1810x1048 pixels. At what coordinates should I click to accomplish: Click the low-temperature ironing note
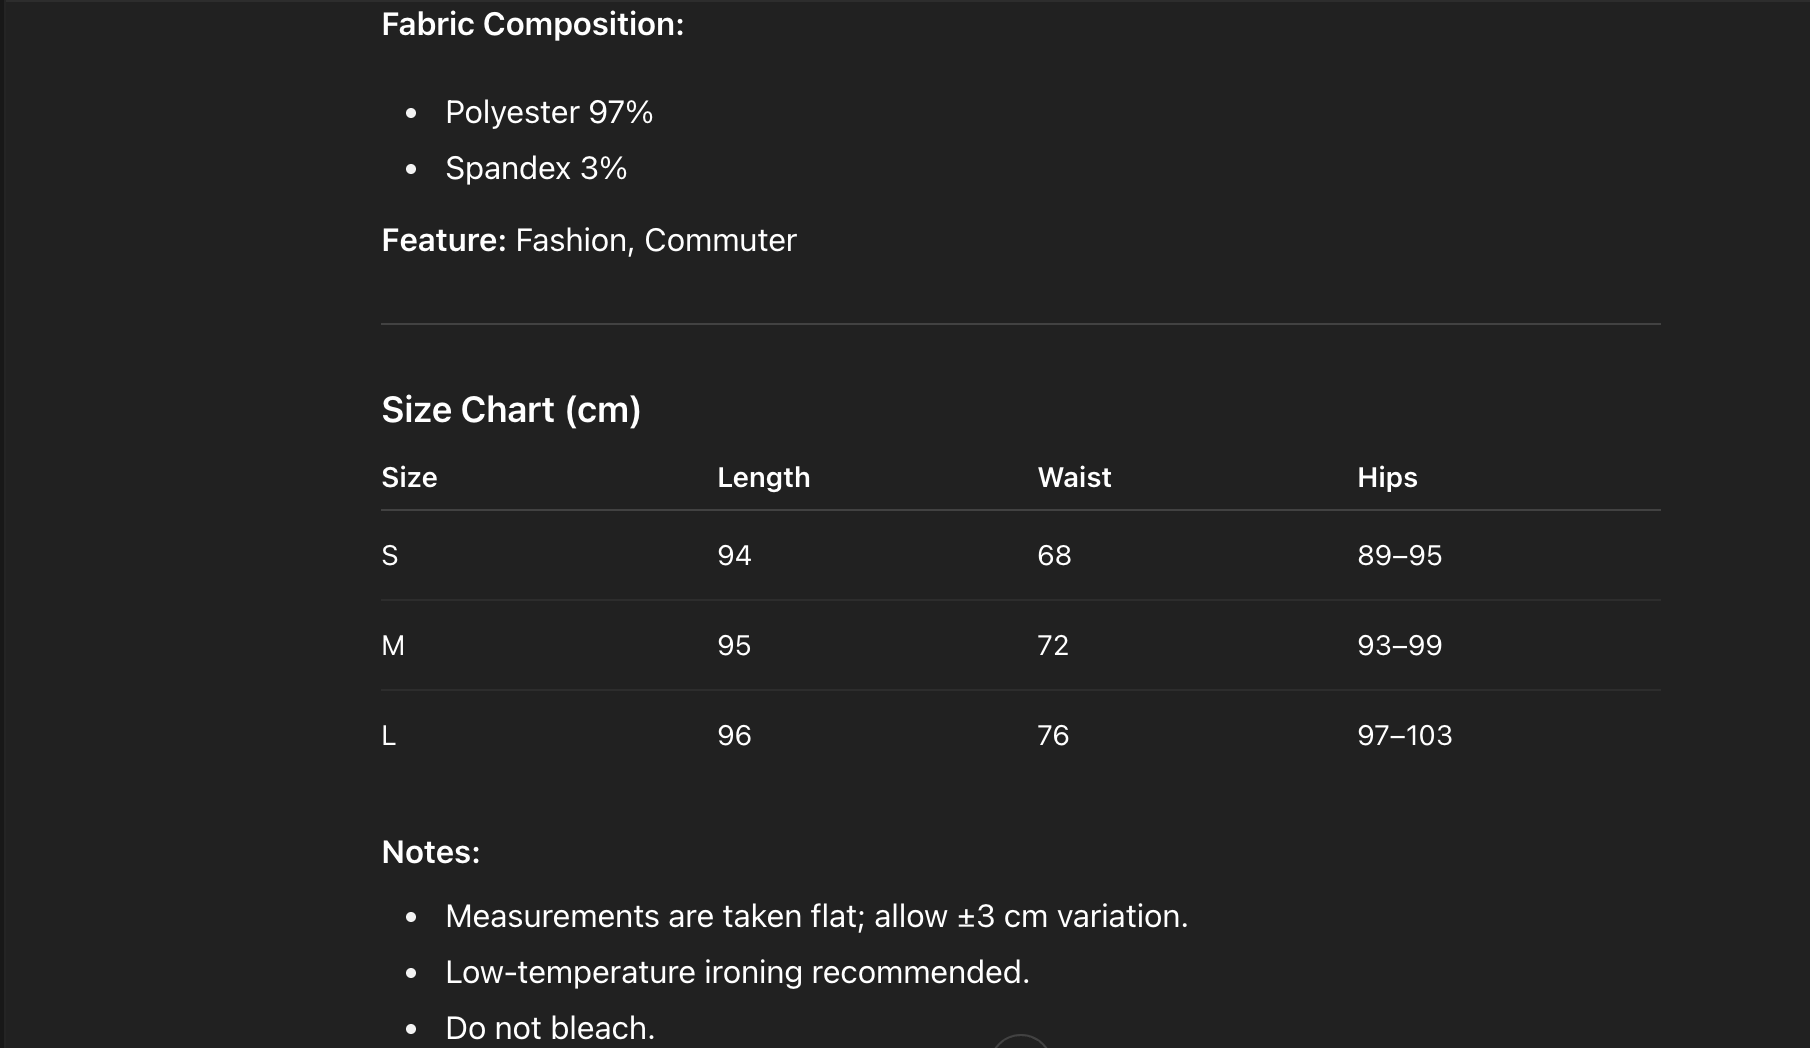coord(737,972)
